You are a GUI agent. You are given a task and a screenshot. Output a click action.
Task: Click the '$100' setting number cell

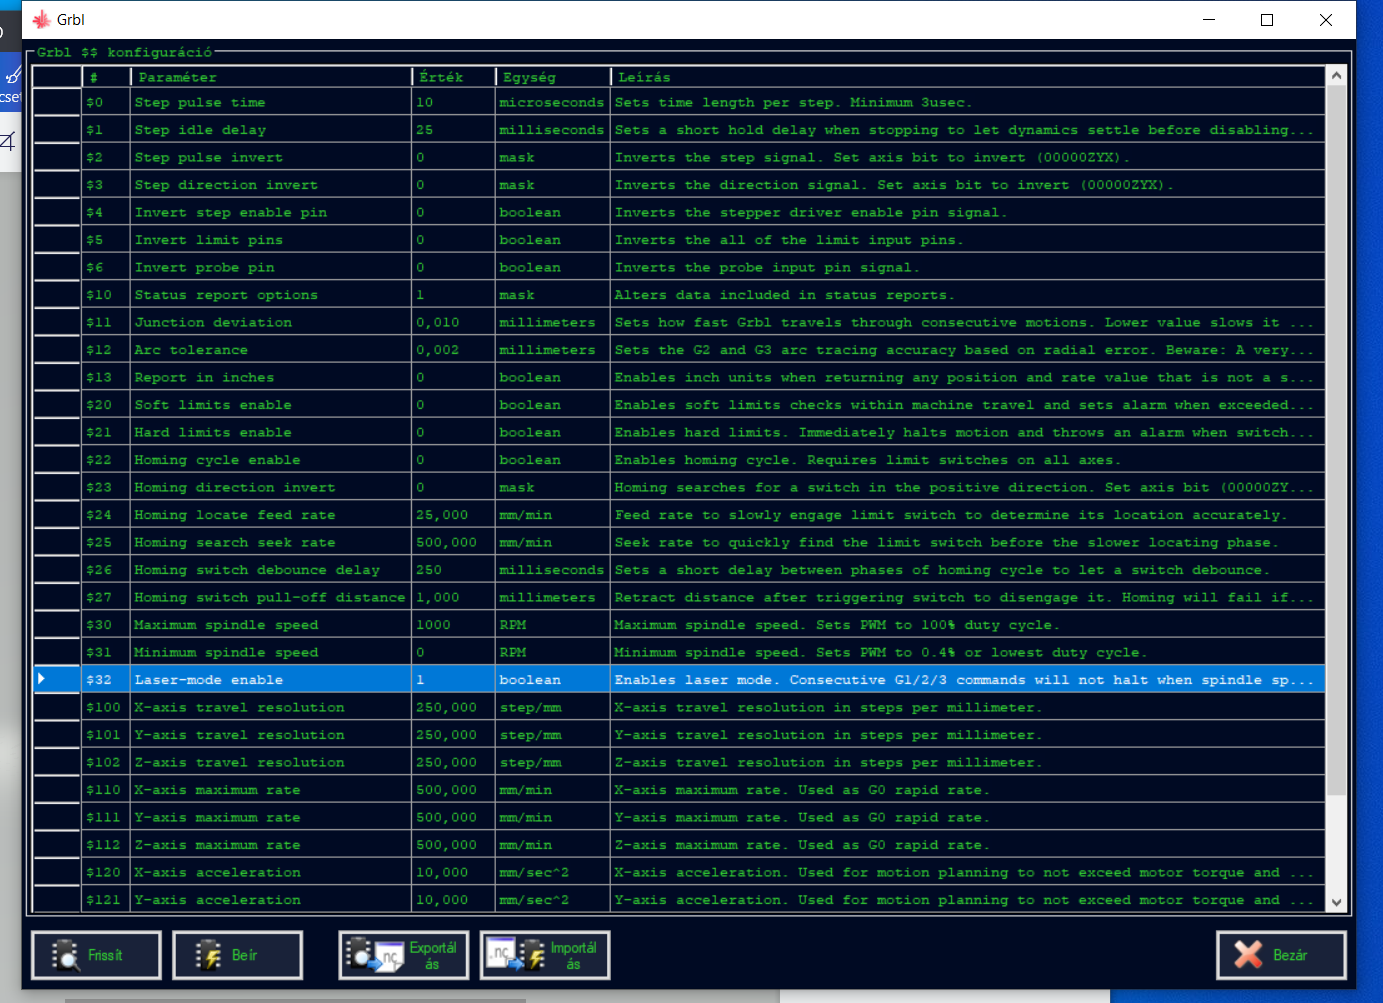(x=106, y=708)
